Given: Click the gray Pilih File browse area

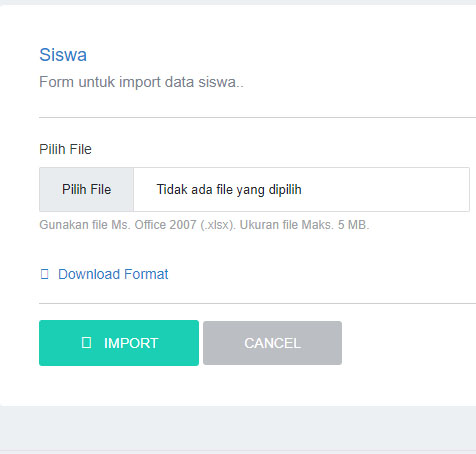Looking at the screenshot, I should (x=86, y=189).
